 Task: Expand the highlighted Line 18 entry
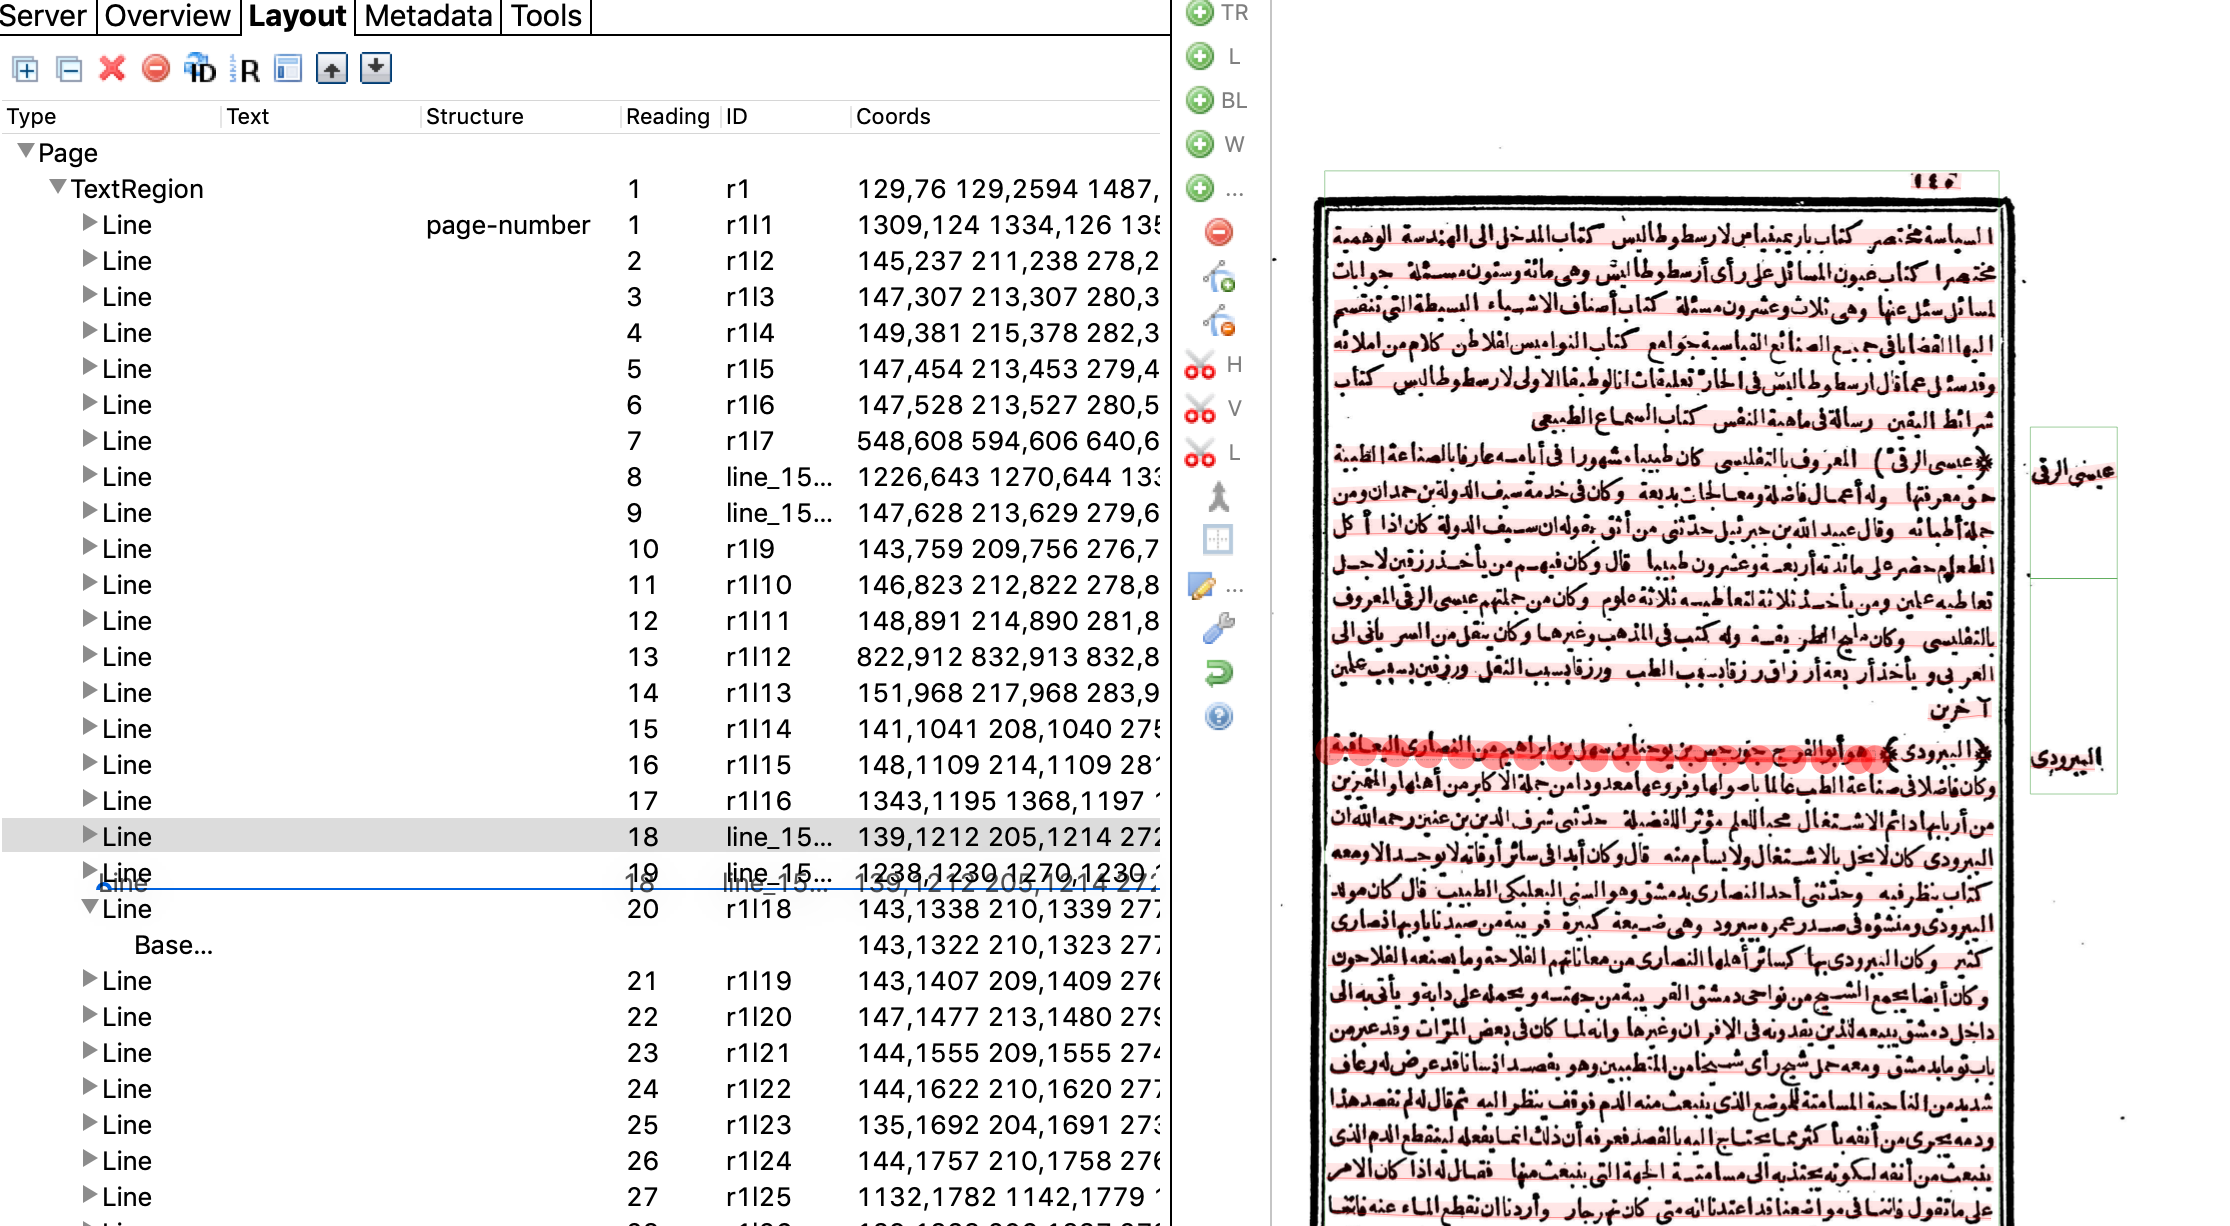pos(91,837)
